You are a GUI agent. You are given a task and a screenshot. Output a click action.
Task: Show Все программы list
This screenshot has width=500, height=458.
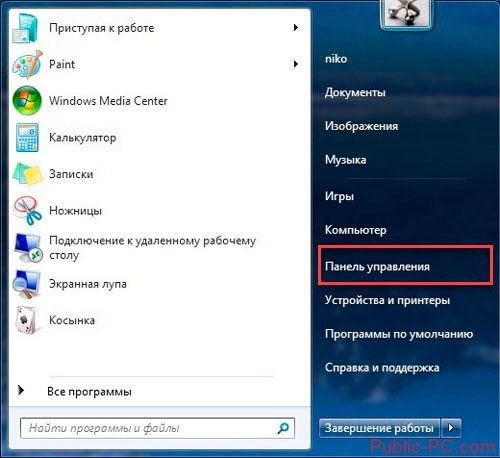pyautogui.click(x=89, y=391)
